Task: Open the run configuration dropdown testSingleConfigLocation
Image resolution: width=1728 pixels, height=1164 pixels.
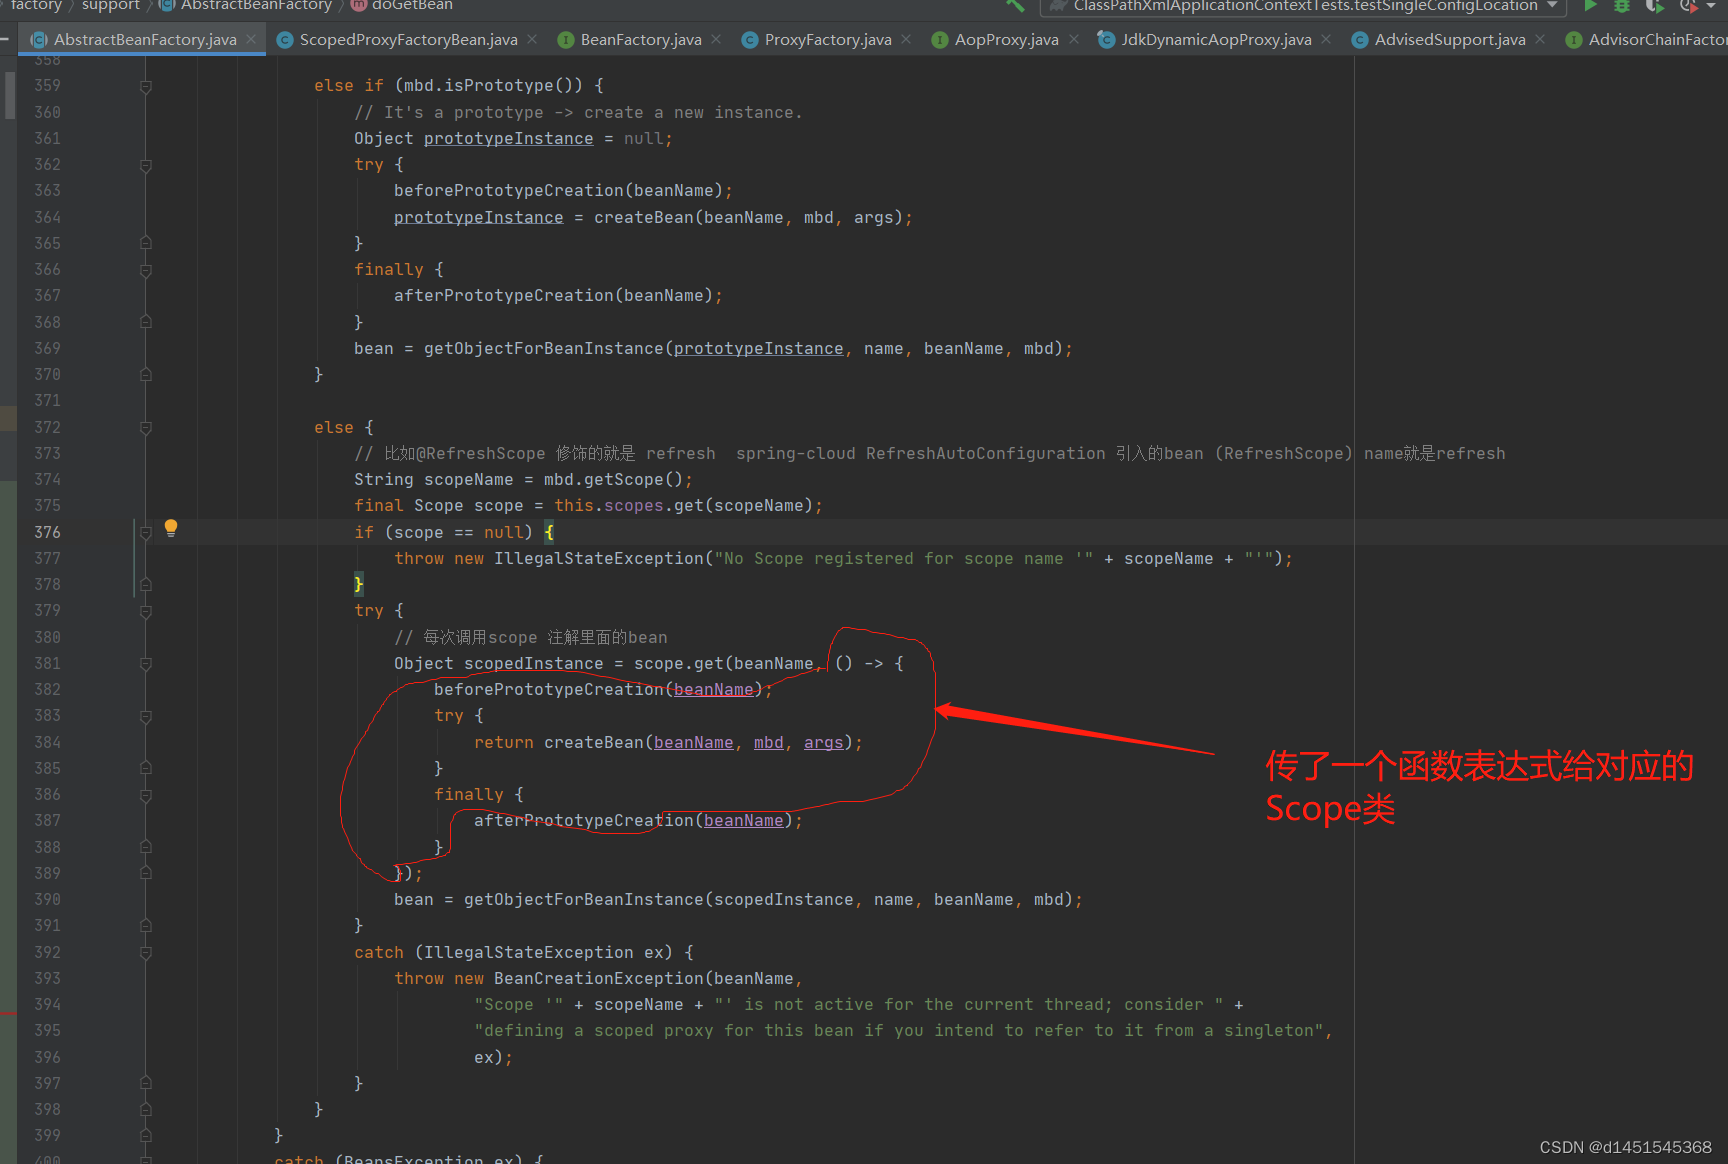Action: click(x=1303, y=6)
